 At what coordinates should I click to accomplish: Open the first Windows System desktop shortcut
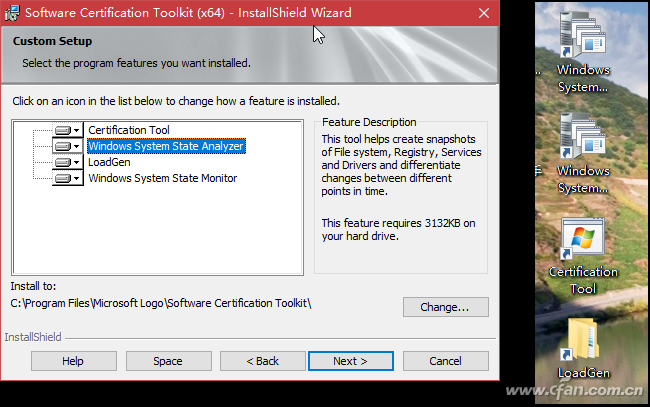[583, 53]
